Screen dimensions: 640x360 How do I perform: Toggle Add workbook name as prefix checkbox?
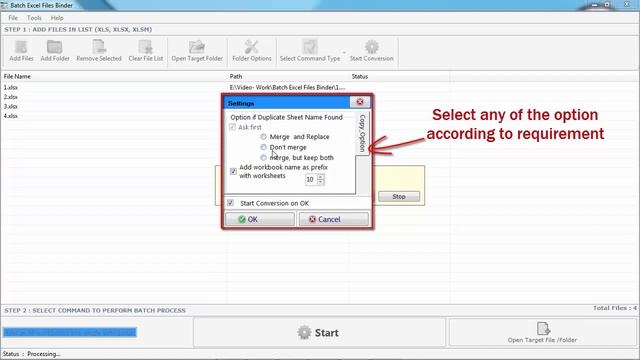pyautogui.click(x=233, y=171)
